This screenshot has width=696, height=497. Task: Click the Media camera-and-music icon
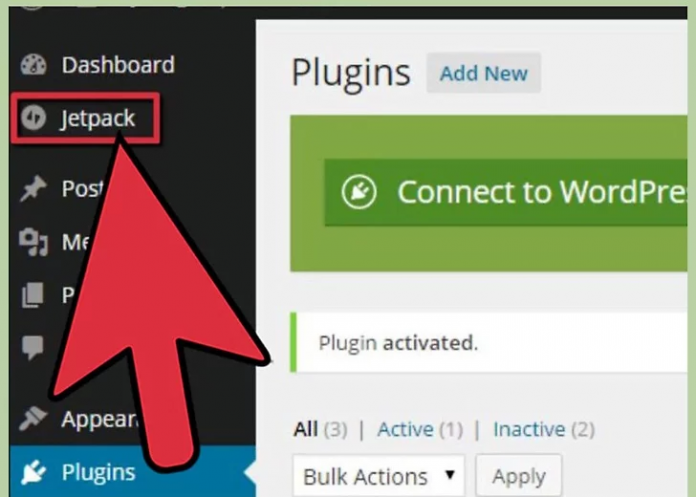point(33,242)
